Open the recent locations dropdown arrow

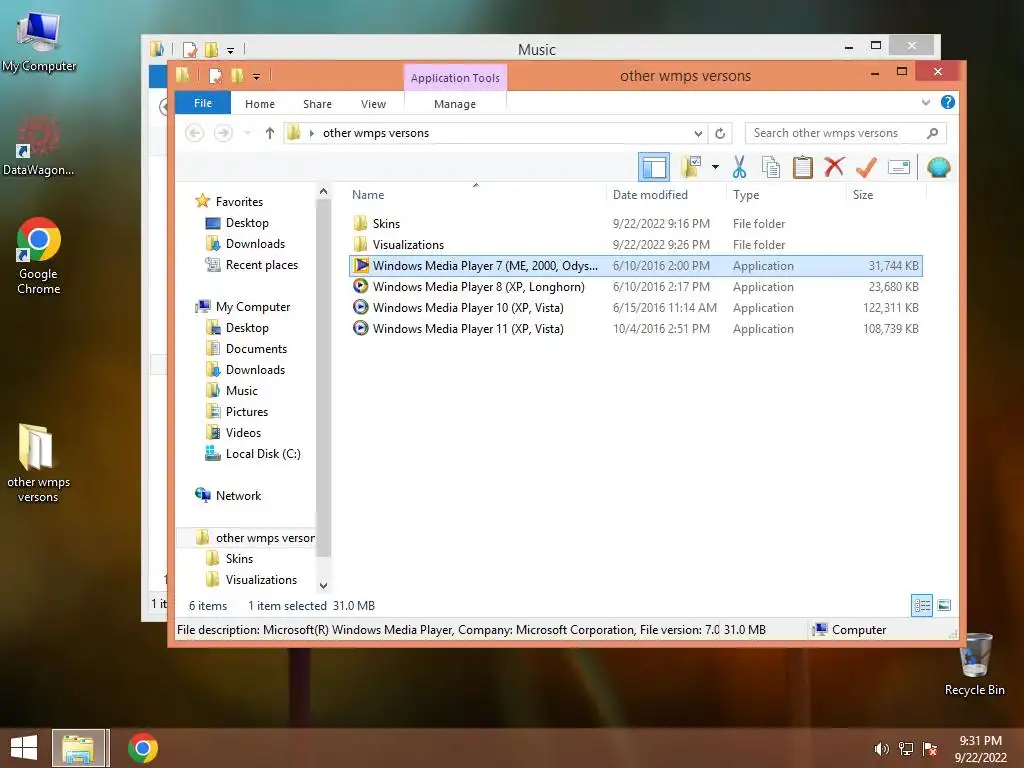(x=248, y=133)
